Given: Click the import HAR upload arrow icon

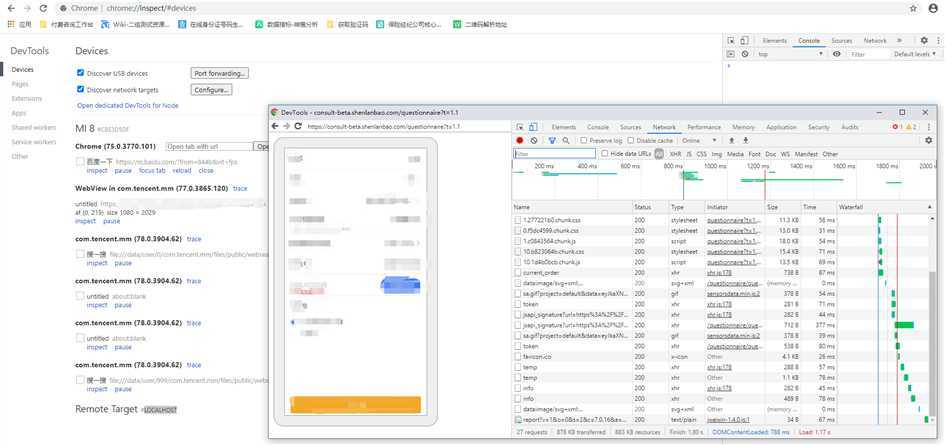Looking at the screenshot, I should tap(732, 140).
